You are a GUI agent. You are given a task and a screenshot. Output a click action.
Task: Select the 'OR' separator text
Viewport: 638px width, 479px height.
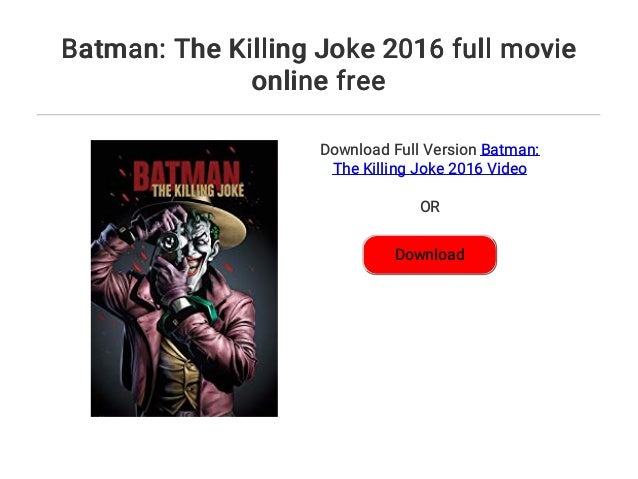(430, 207)
